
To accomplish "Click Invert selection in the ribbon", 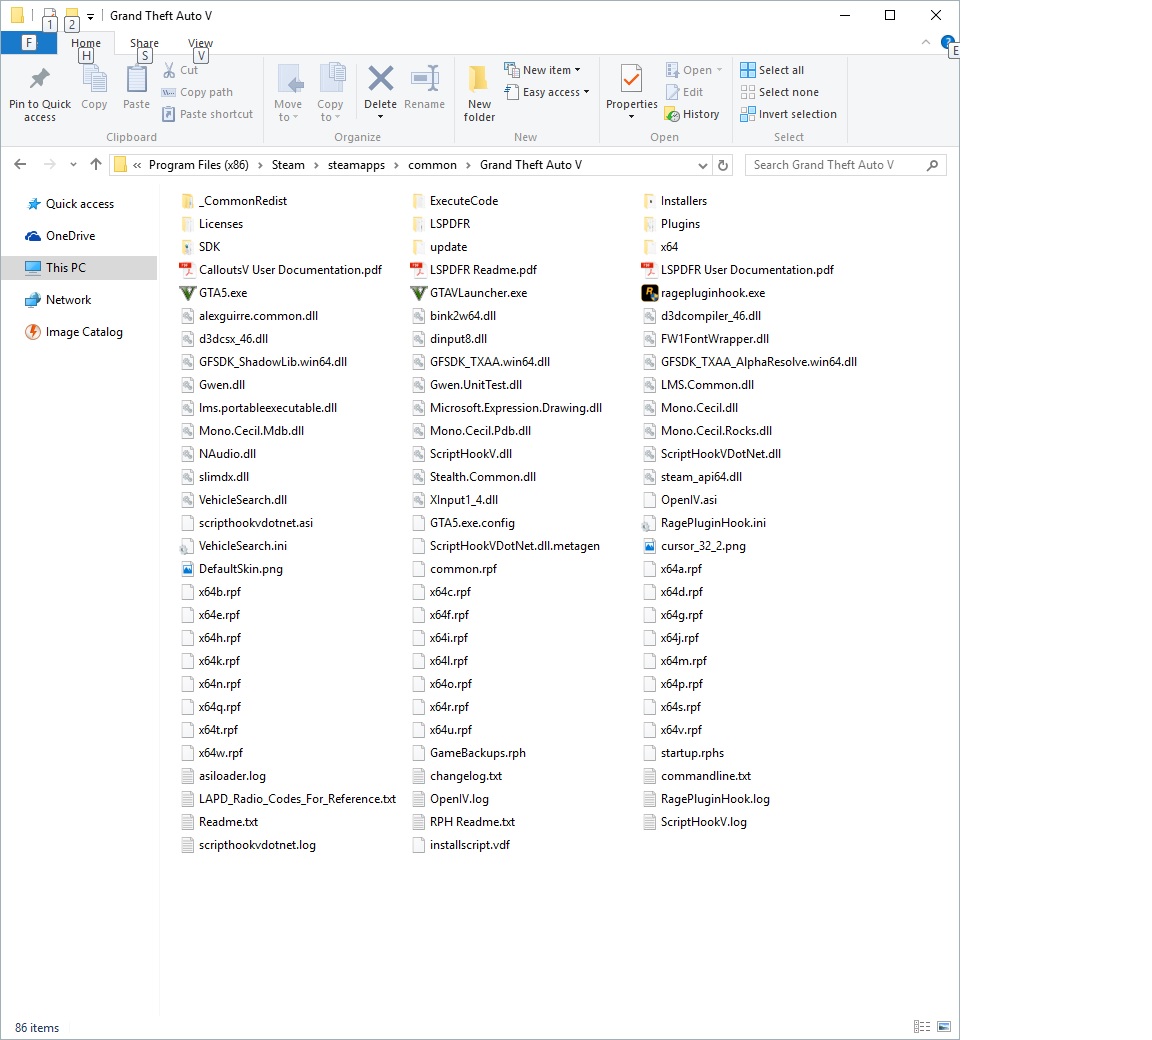I will pos(788,114).
